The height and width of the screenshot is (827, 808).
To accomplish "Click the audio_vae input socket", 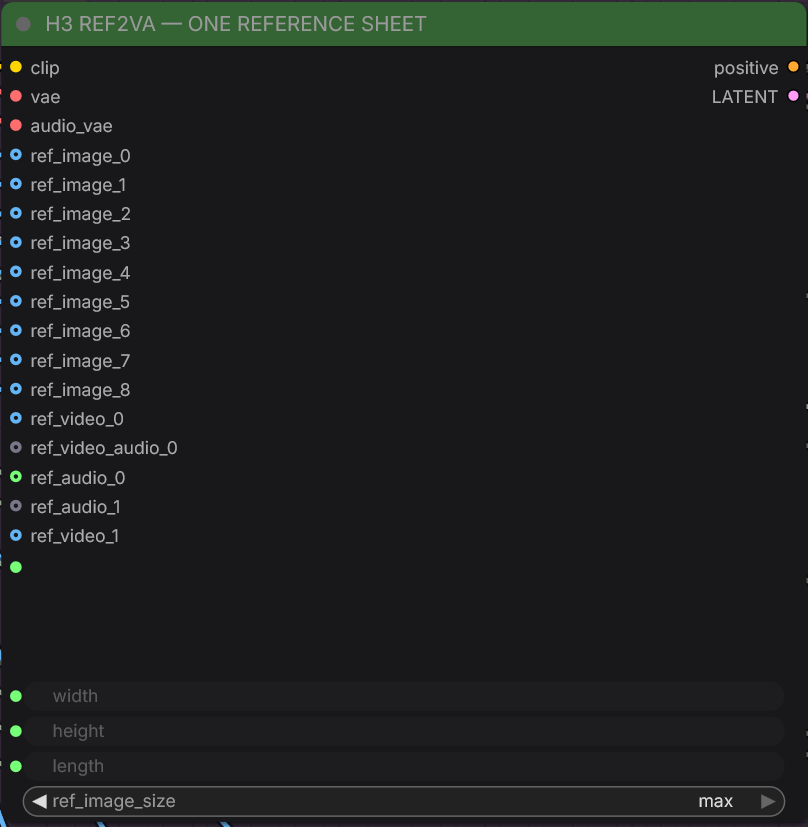I will tap(16, 126).
